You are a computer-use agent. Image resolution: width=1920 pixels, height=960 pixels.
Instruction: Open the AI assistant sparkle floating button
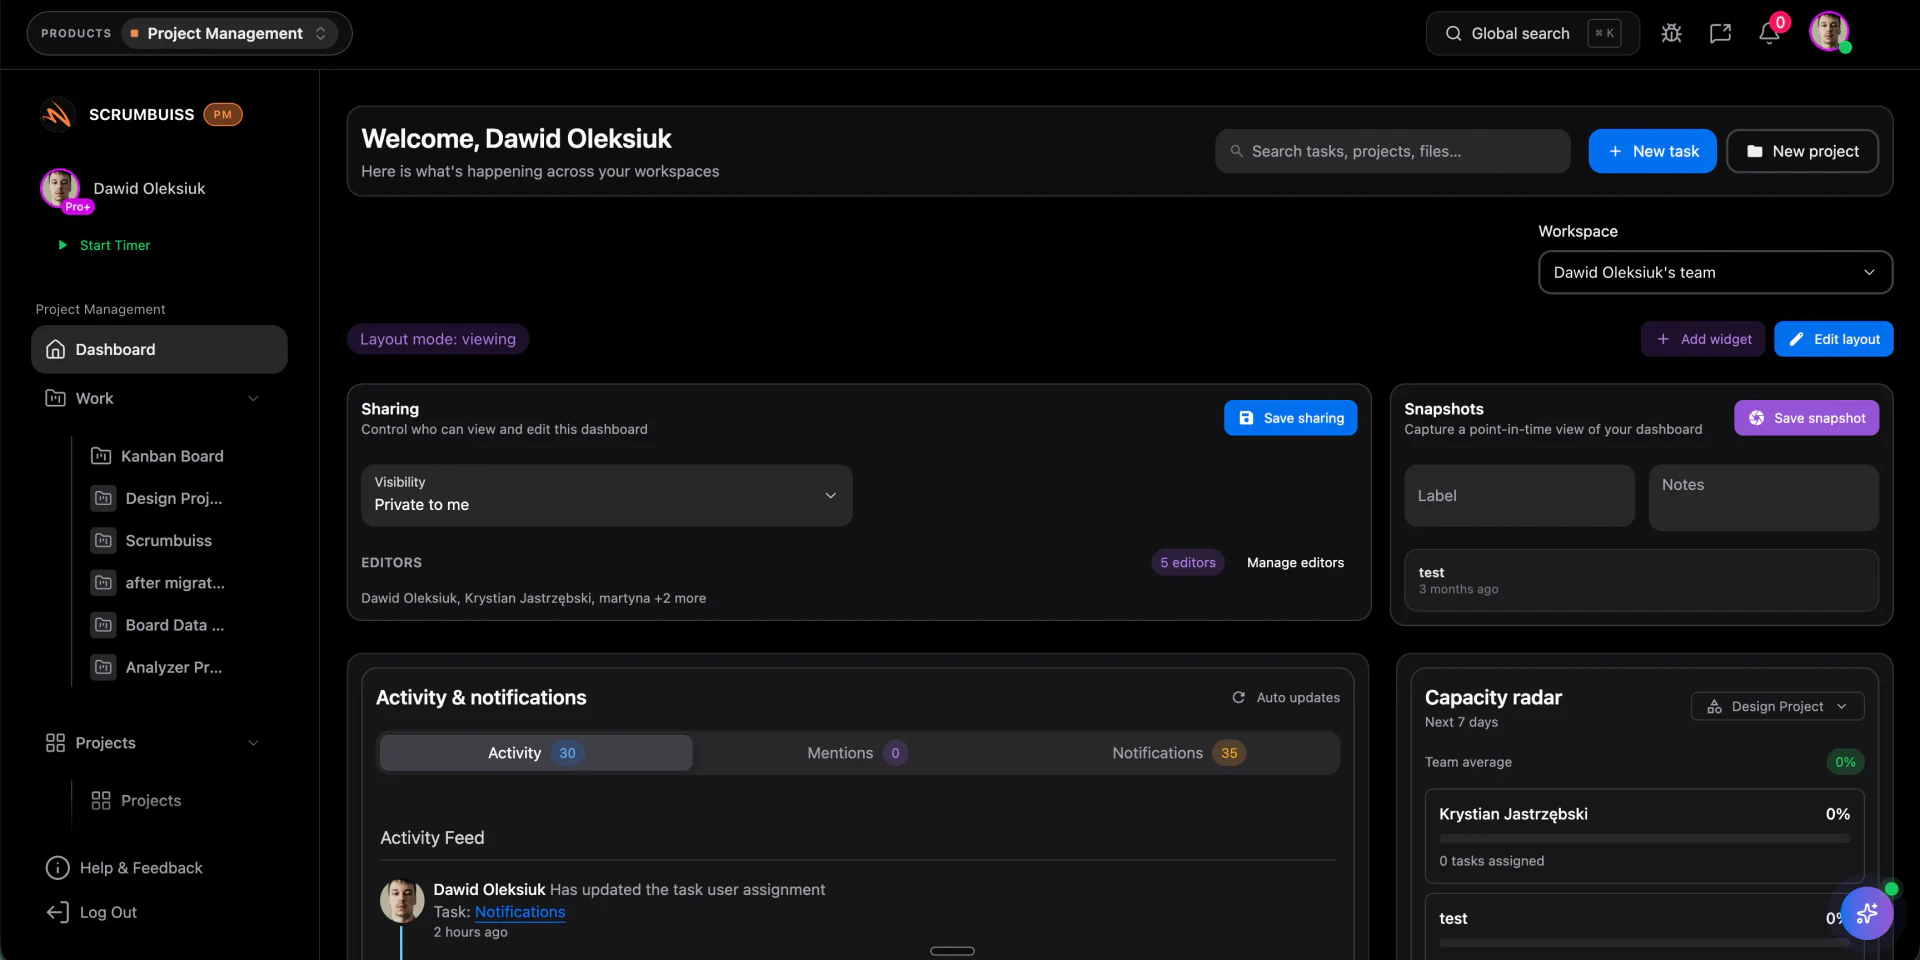(1866, 913)
